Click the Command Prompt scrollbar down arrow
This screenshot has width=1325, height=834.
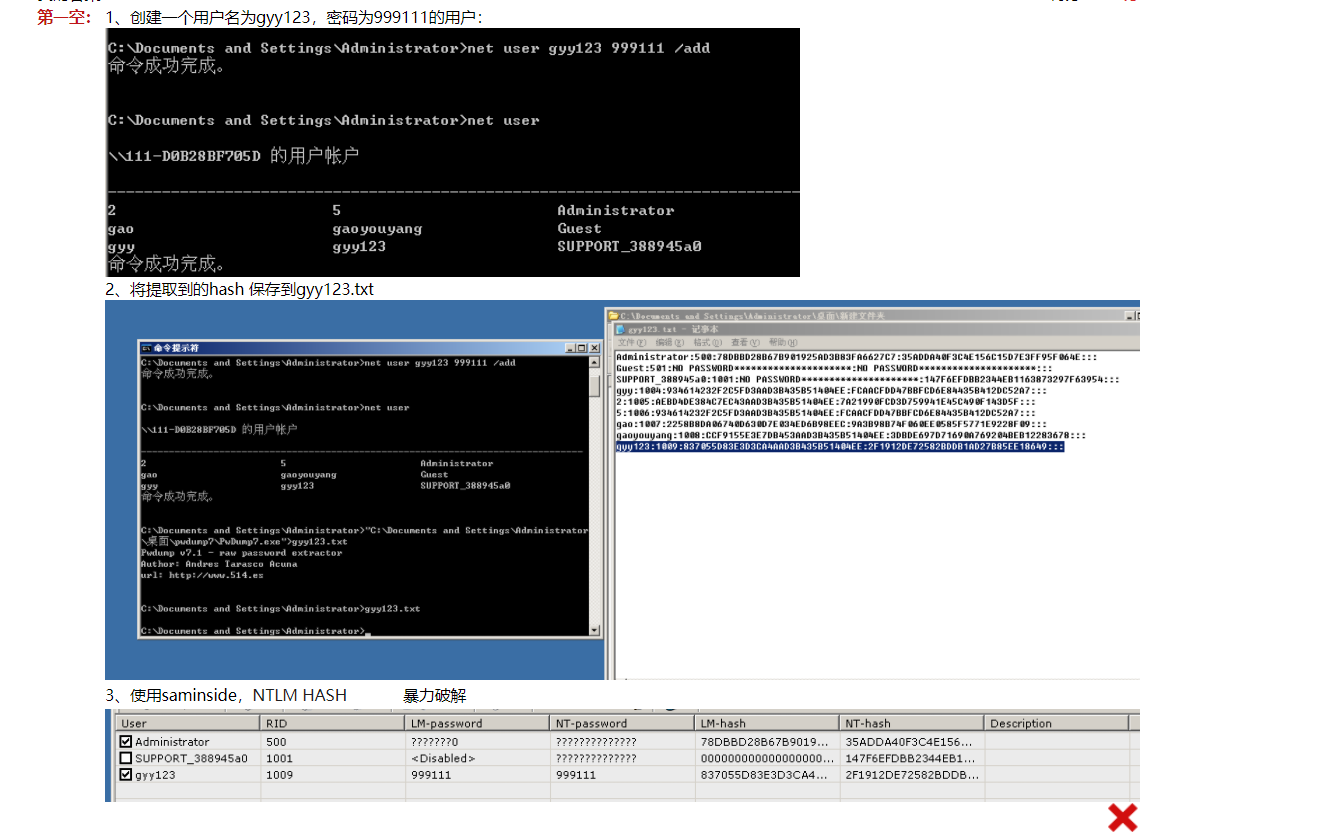596,630
